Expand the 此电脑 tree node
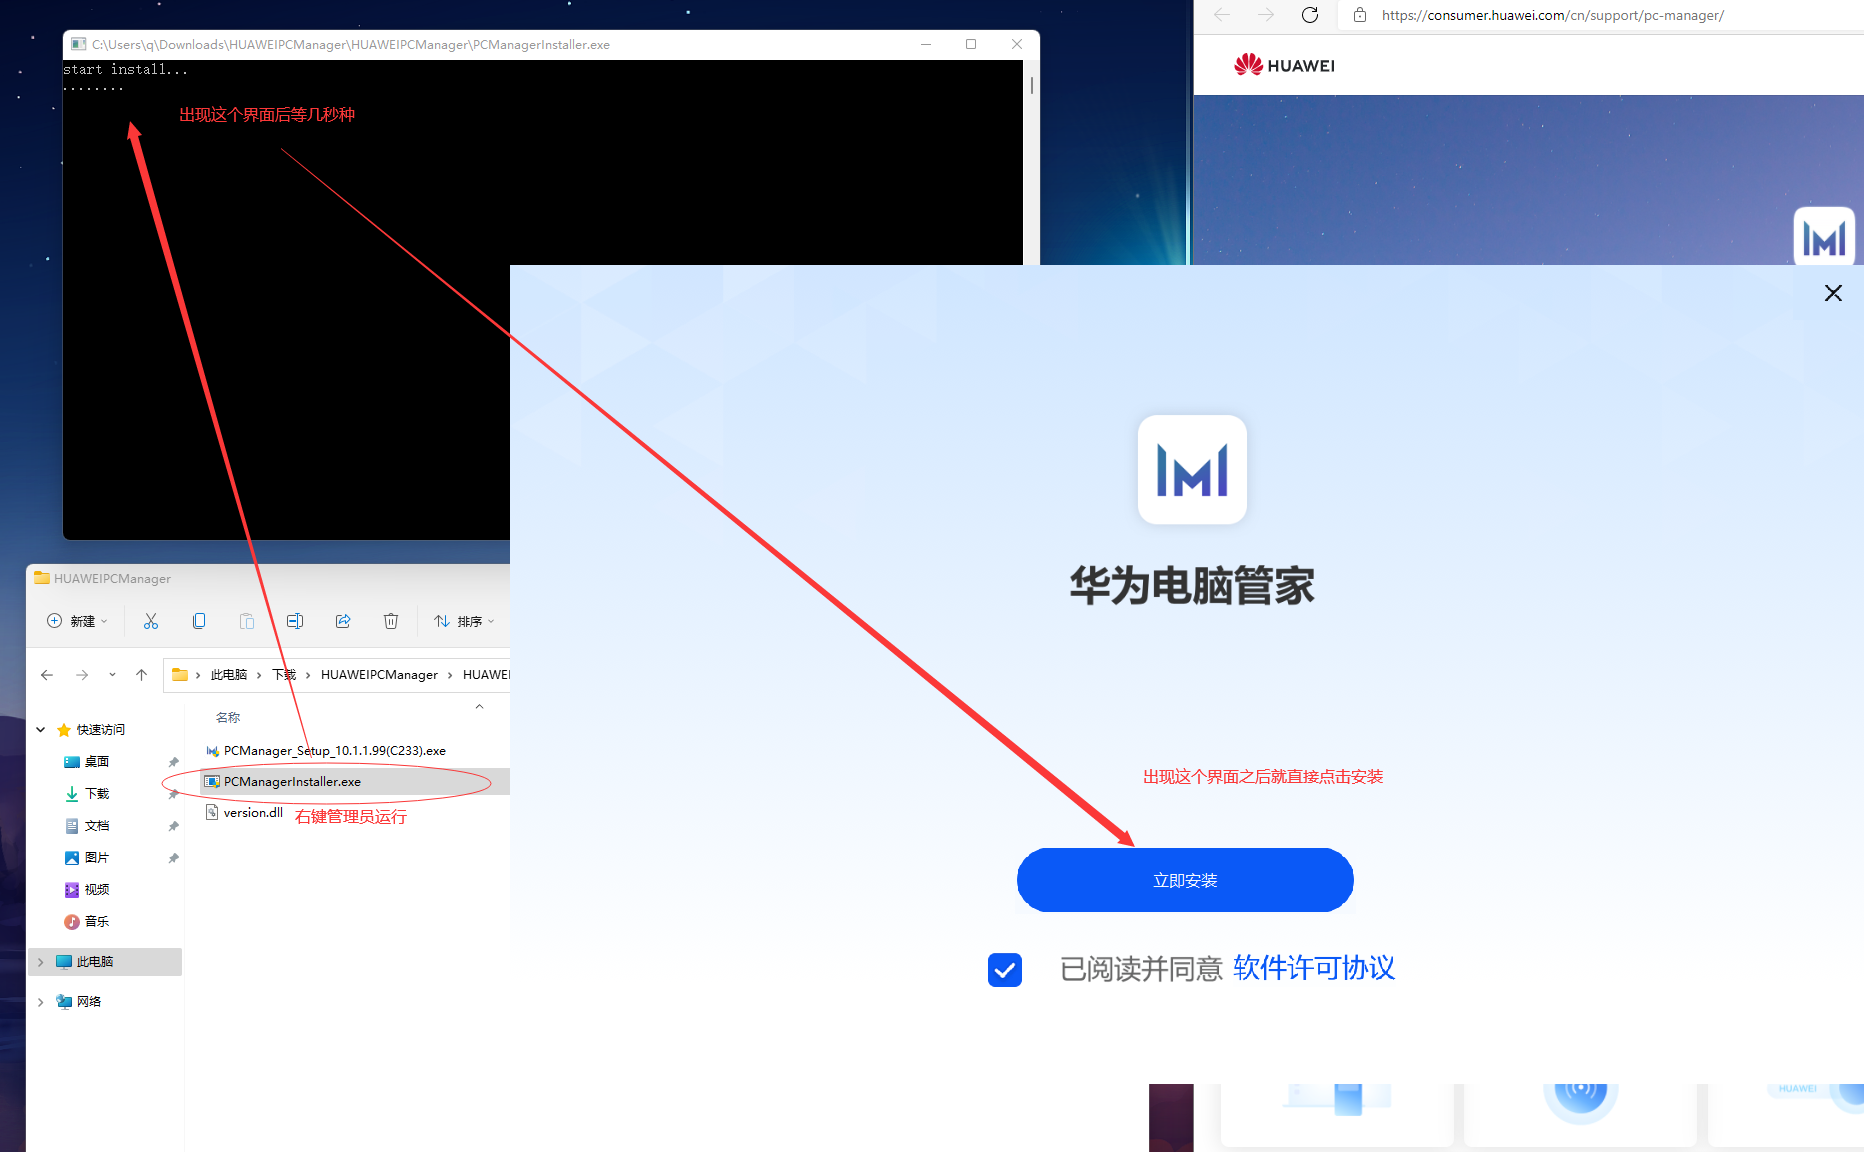Image resolution: width=1864 pixels, height=1152 pixels. coord(40,961)
